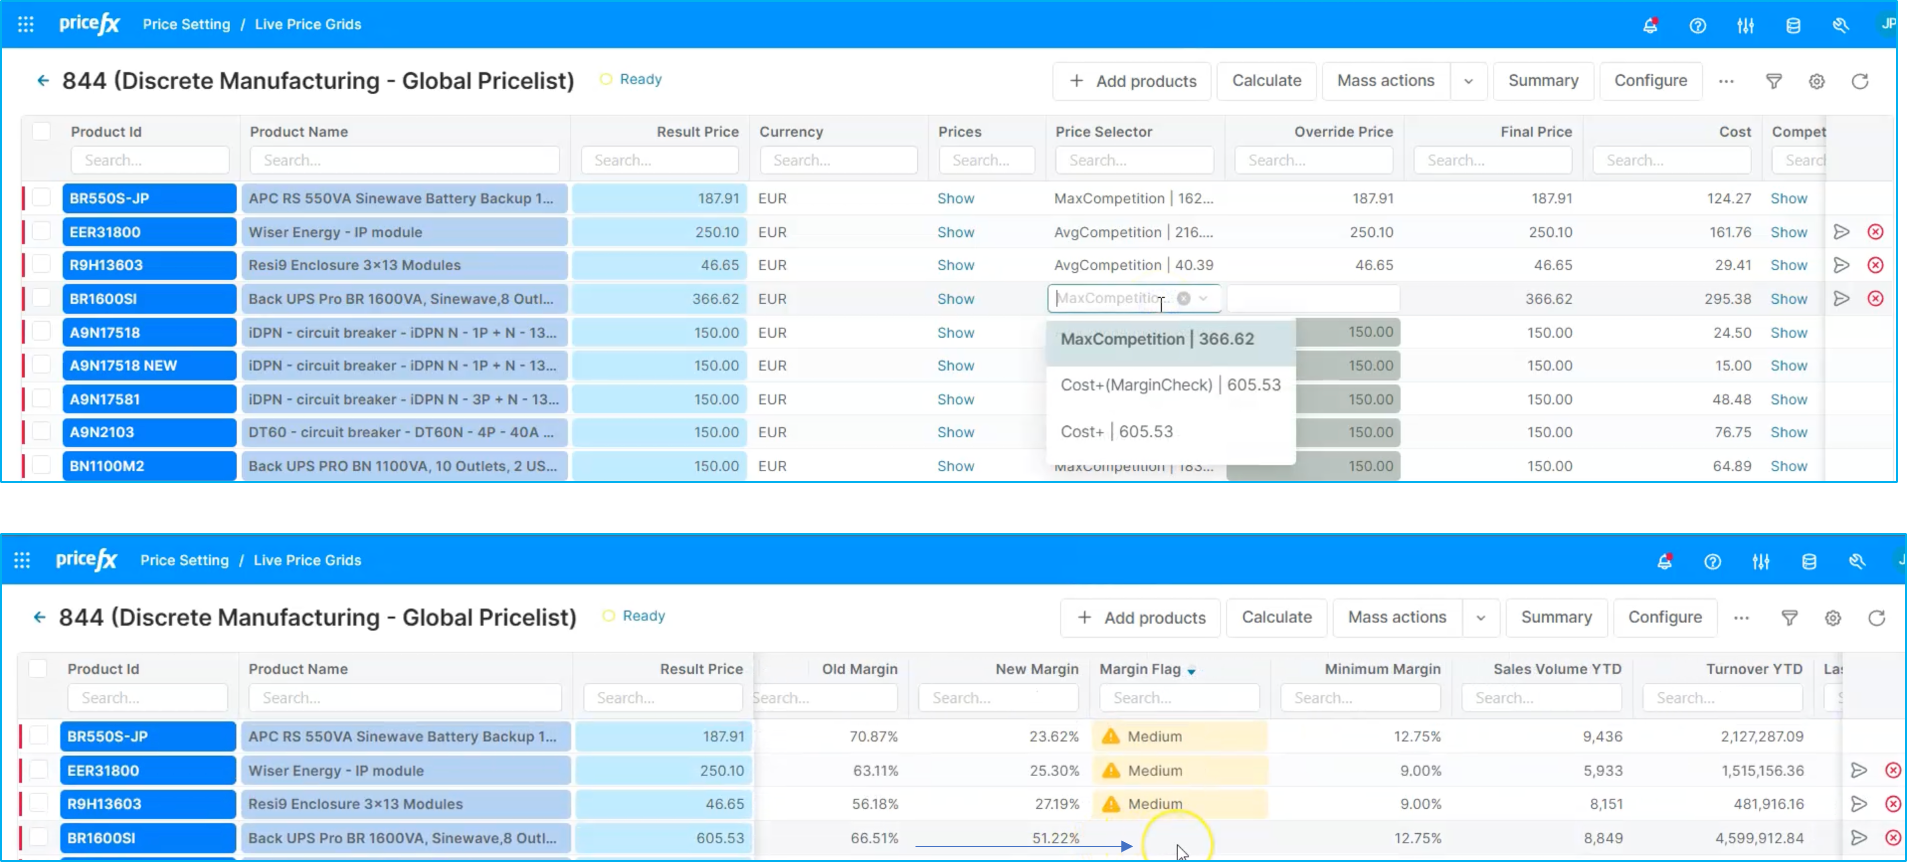This screenshot has height=862, width=1908.
Task: Tick the checkbox for row A9N17581
Action: coord(41,398)
